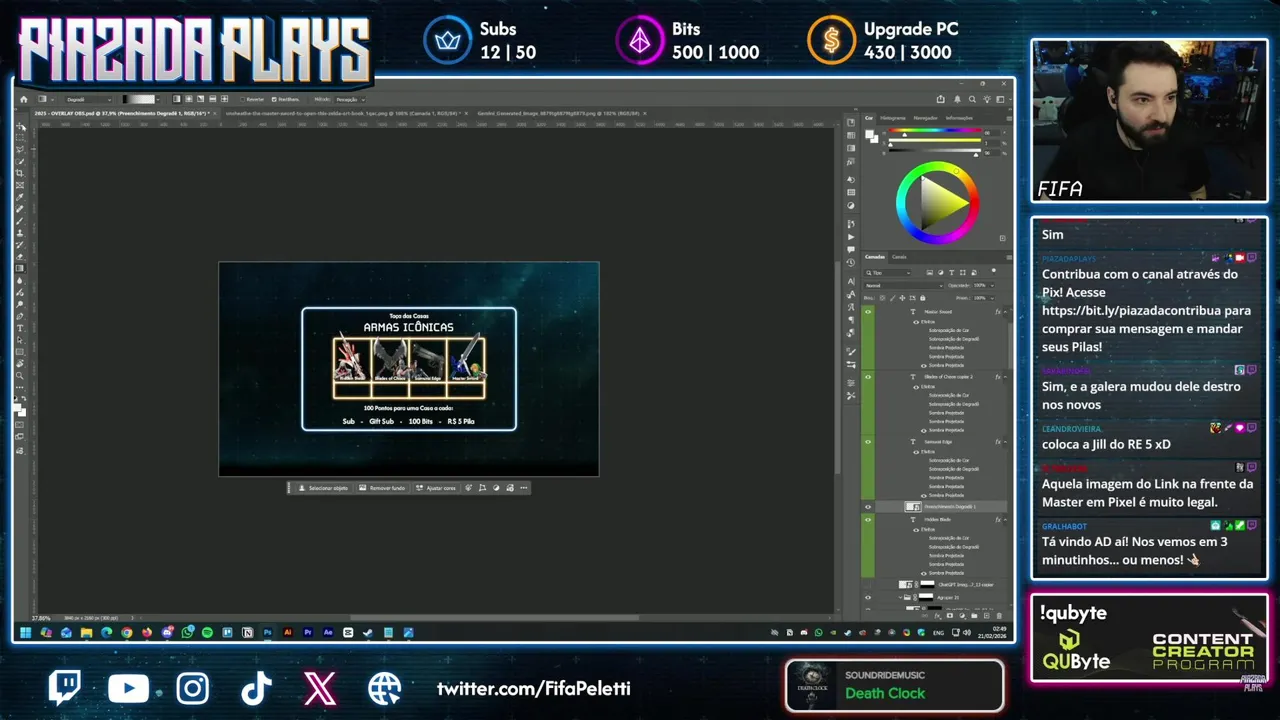Choose the Linear gradient type icon
The height and width of the screenshot is (720, 1280).
coord(177,99)
